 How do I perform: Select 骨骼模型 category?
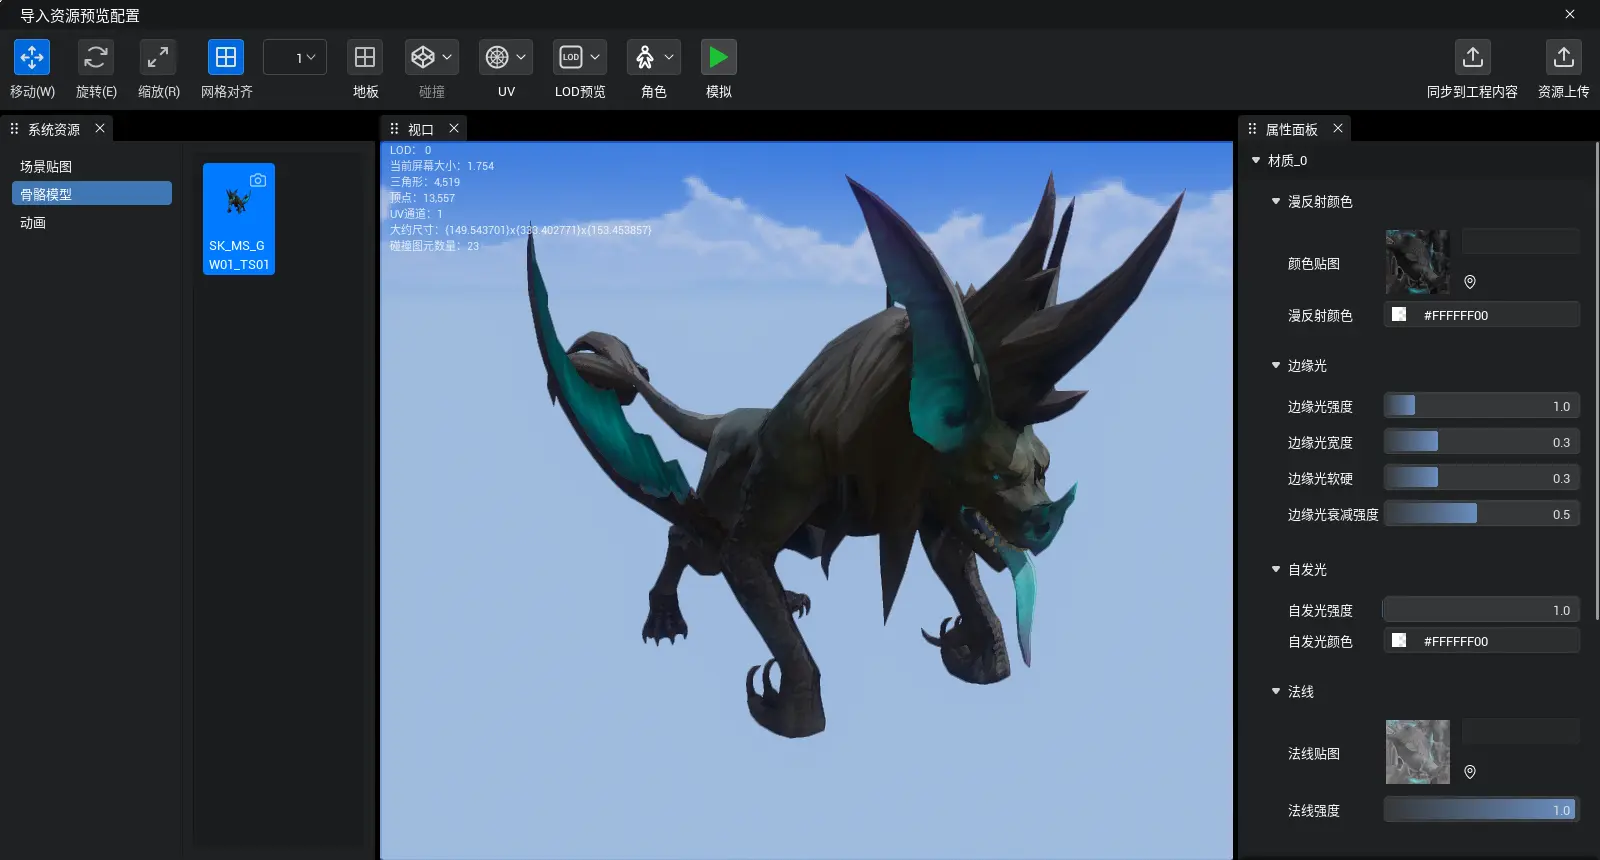click(x=92, y=193)
